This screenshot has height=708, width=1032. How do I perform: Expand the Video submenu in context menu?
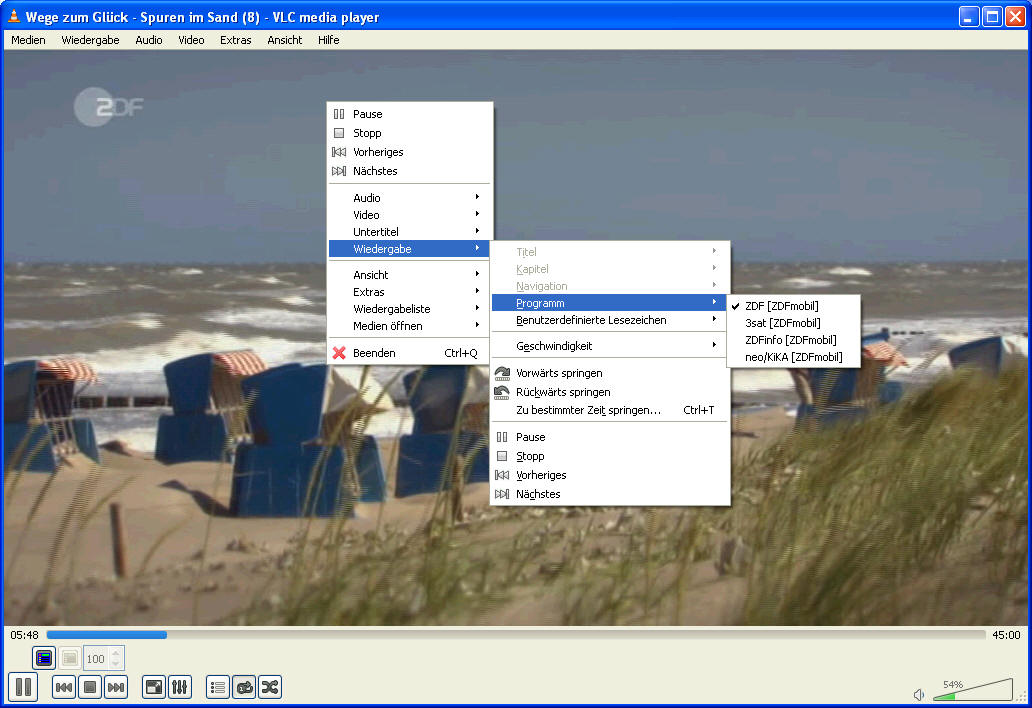click(x=409, y=215)
